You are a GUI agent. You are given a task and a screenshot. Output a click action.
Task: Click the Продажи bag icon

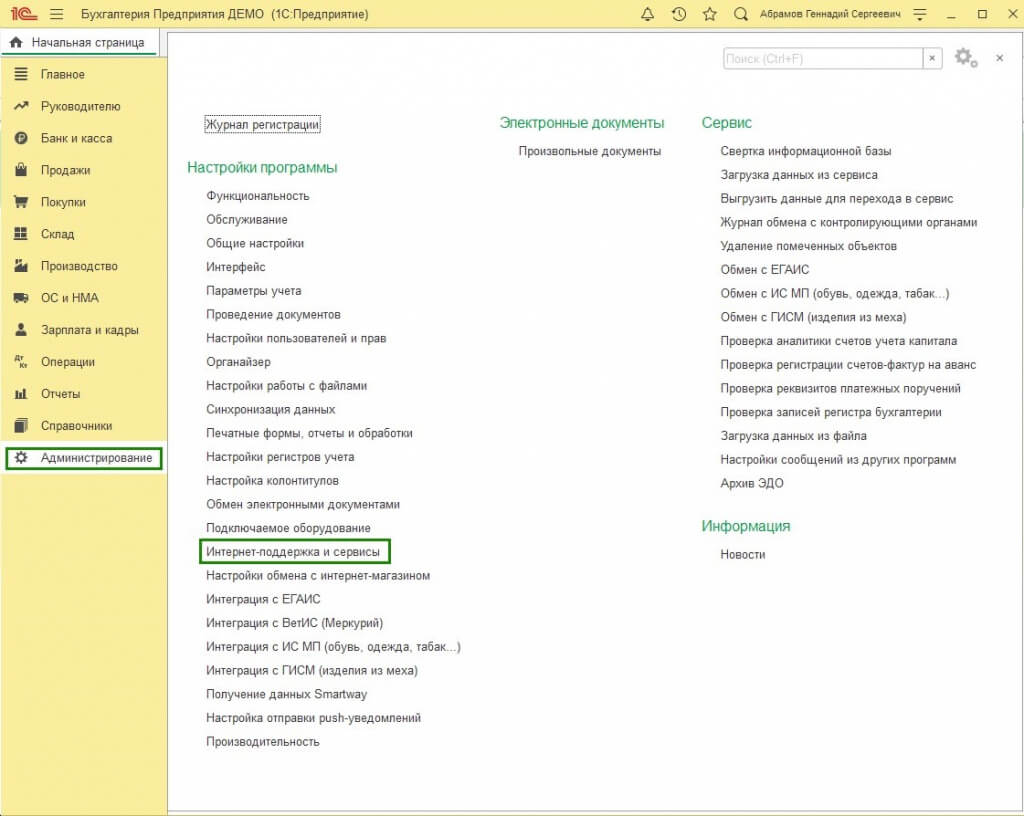click(21, 170)
